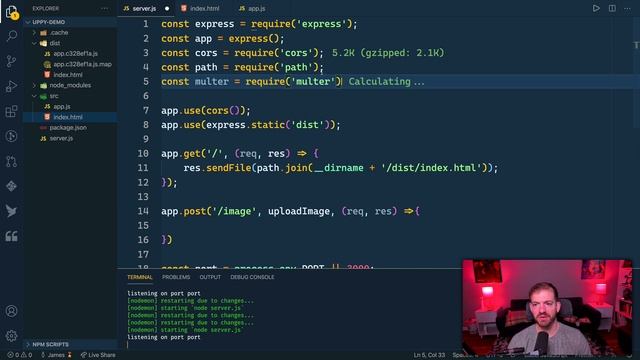Select the OUTPUT panel tab
Viewport: 640px width, 360px height.
tap(210, 277)
